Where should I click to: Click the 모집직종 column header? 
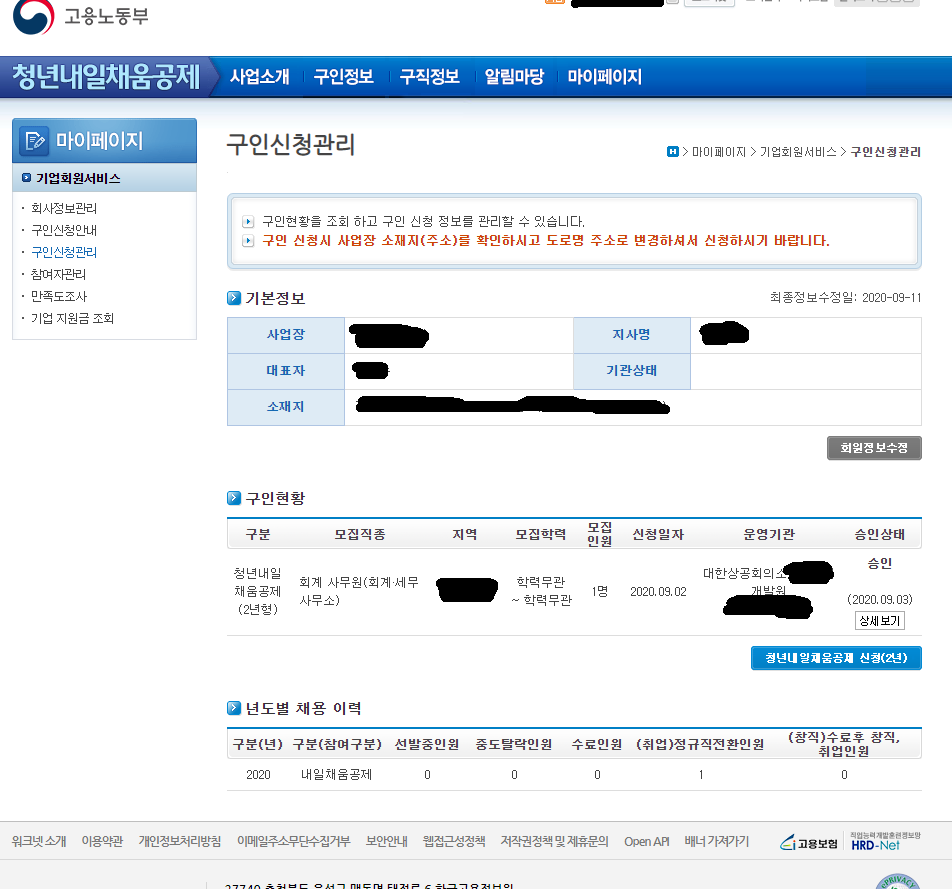pos(359,534)
